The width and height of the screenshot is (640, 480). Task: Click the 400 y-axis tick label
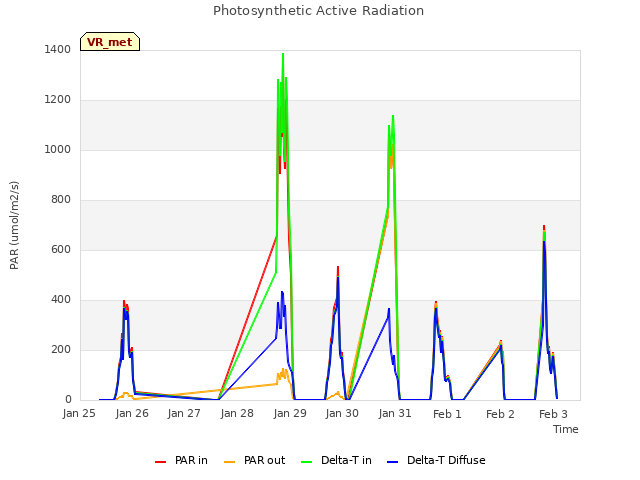coord(61,300)
